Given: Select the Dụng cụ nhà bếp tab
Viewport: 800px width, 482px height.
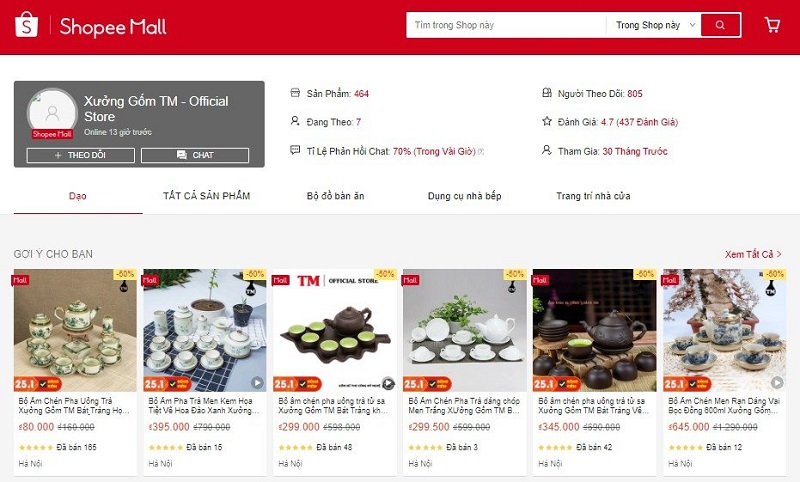Looking at the screenshot, I should pos(464,196).
